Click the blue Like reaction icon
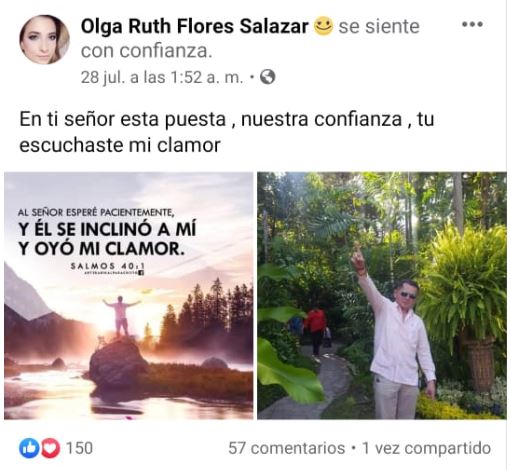Image resolution: width=511 pixels, height=470 pixels. (29, 448)
